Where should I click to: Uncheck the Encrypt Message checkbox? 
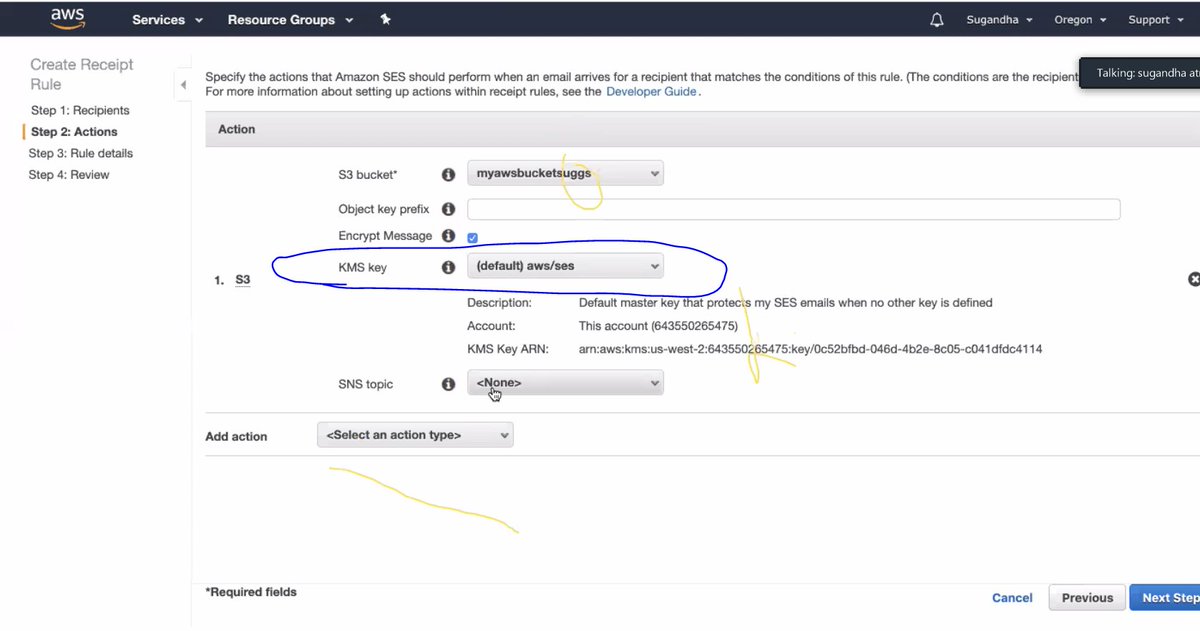coord(473,237)
